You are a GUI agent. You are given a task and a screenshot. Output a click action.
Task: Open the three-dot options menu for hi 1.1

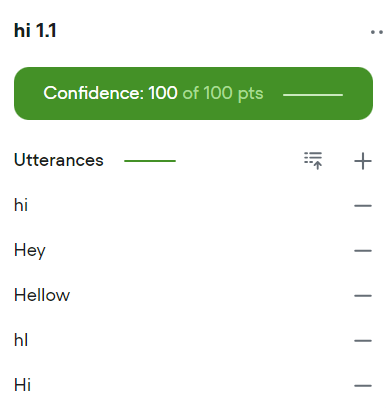pos(377,32)
